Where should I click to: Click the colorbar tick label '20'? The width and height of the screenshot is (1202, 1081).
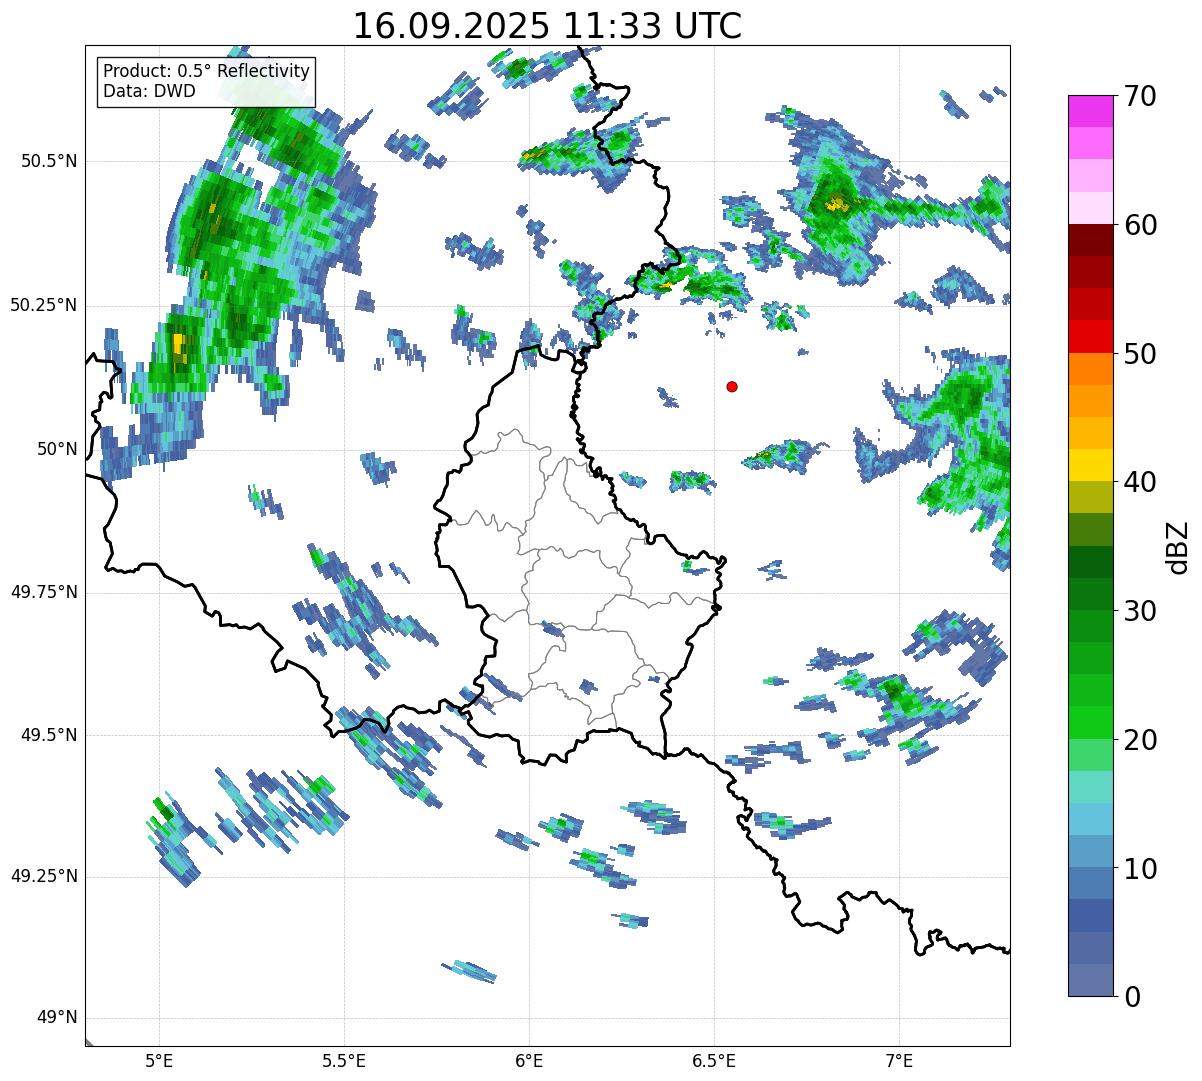coord(1139,740)
